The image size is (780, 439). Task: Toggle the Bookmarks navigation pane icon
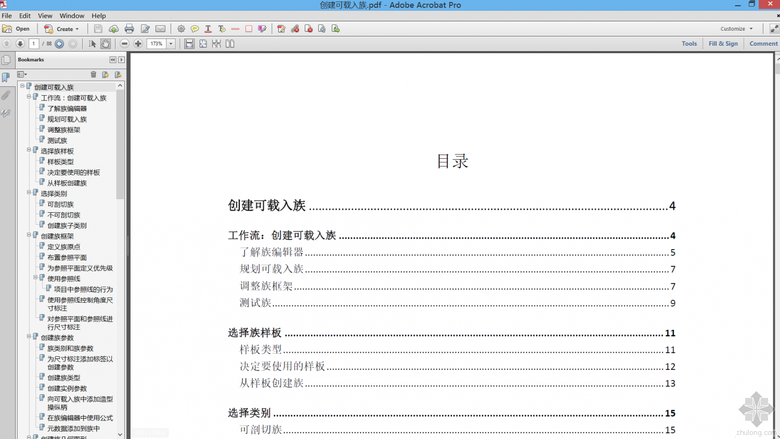click(x=6, y=77)
